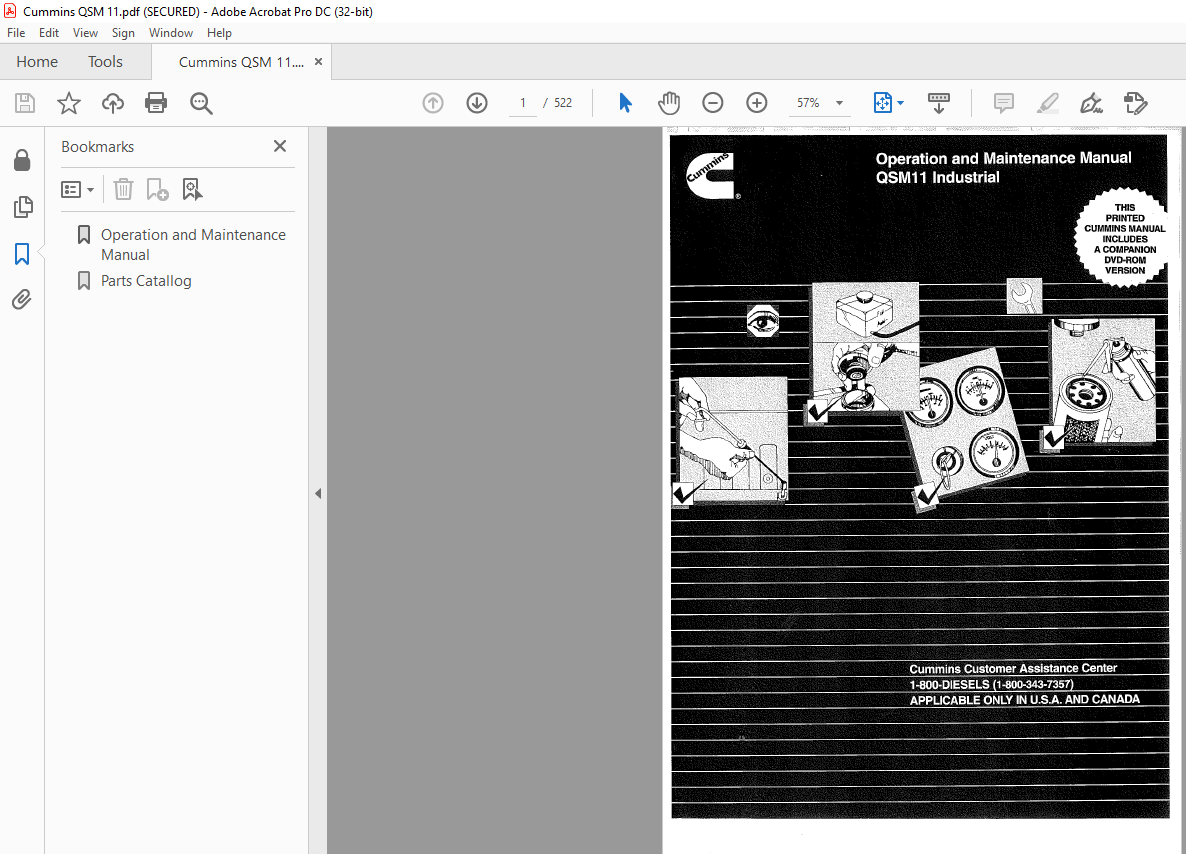1186x854 pixels.
Task: Close the Bookmarks panel
Action: coord(280,146)
